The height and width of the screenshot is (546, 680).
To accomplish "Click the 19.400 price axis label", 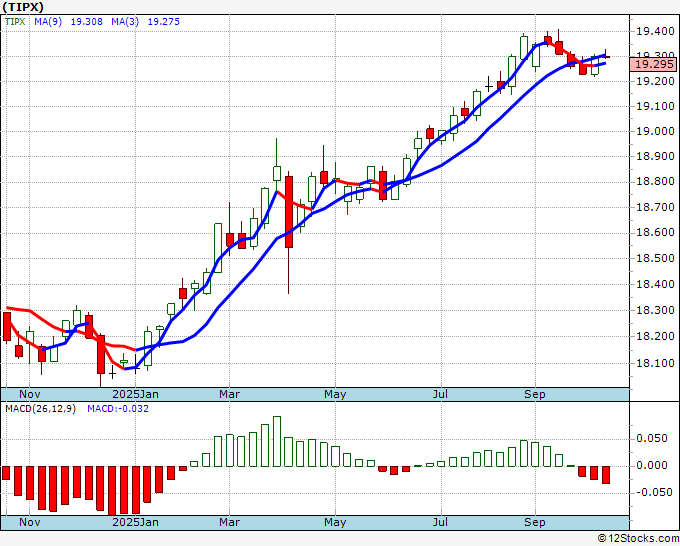I will [655, 31].
